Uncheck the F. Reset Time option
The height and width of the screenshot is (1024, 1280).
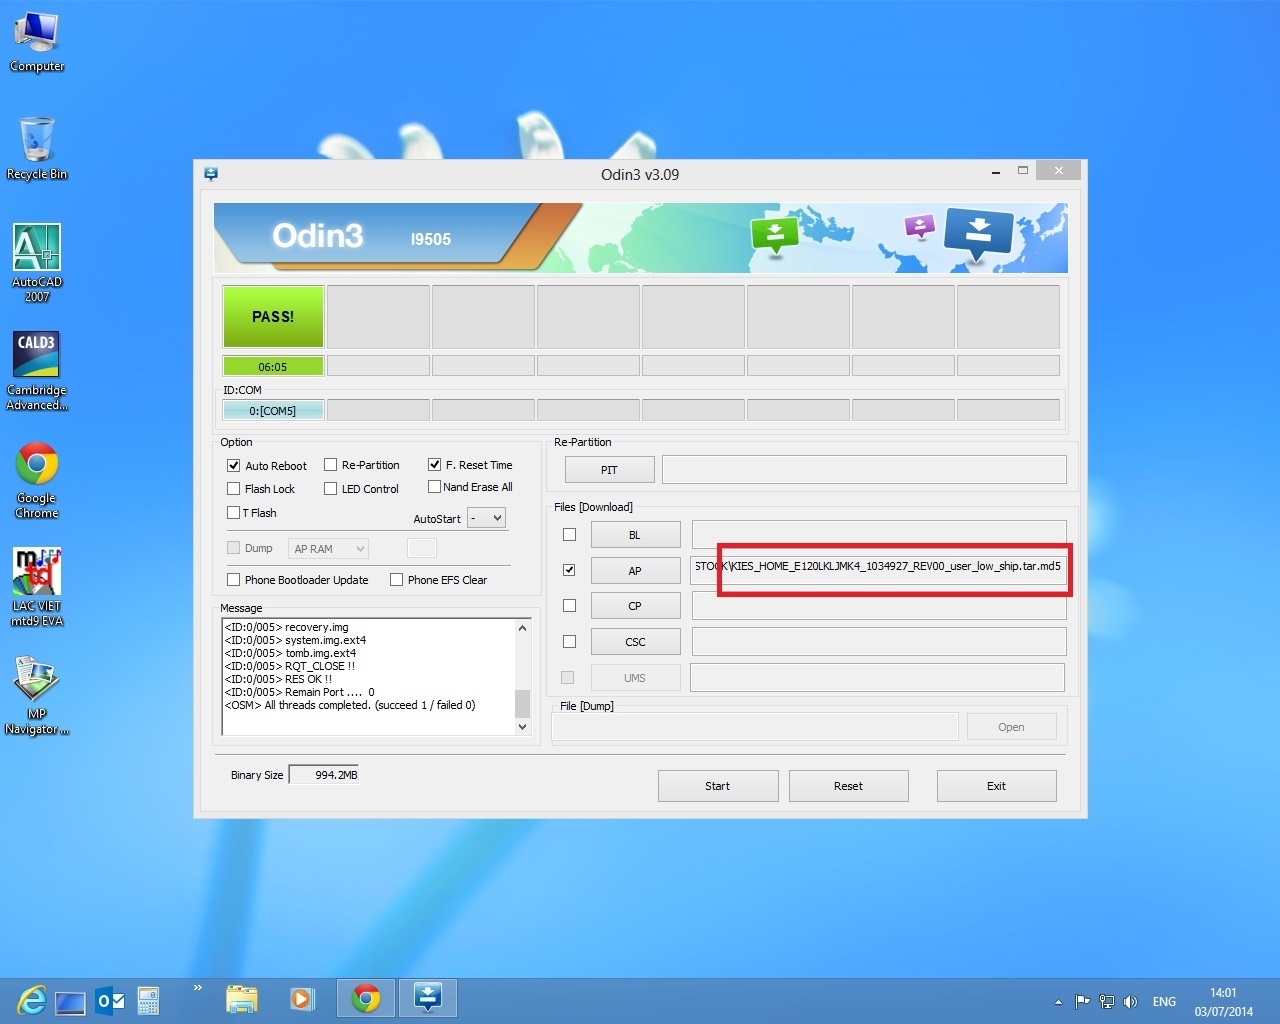point(435,465)
